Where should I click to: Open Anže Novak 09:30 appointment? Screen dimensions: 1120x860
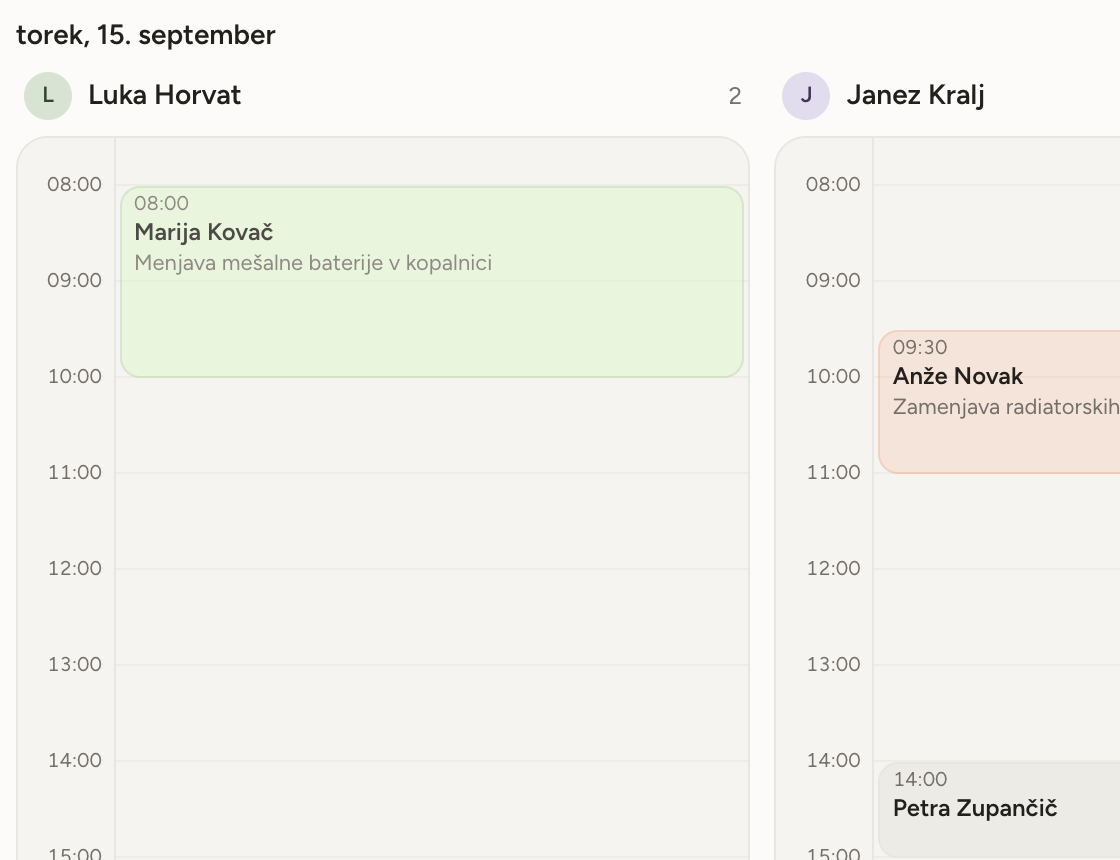(999, 402)
